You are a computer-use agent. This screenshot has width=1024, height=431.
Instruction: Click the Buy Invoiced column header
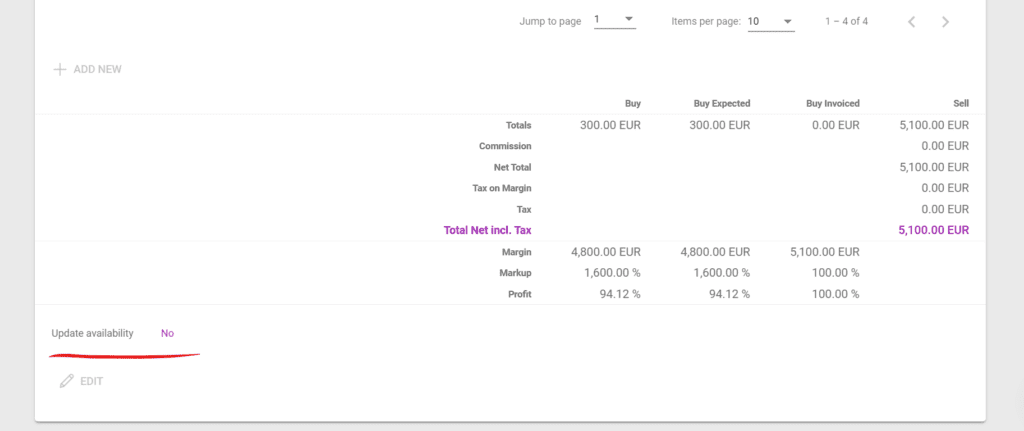pyautogui.click(x=832, y=103)
